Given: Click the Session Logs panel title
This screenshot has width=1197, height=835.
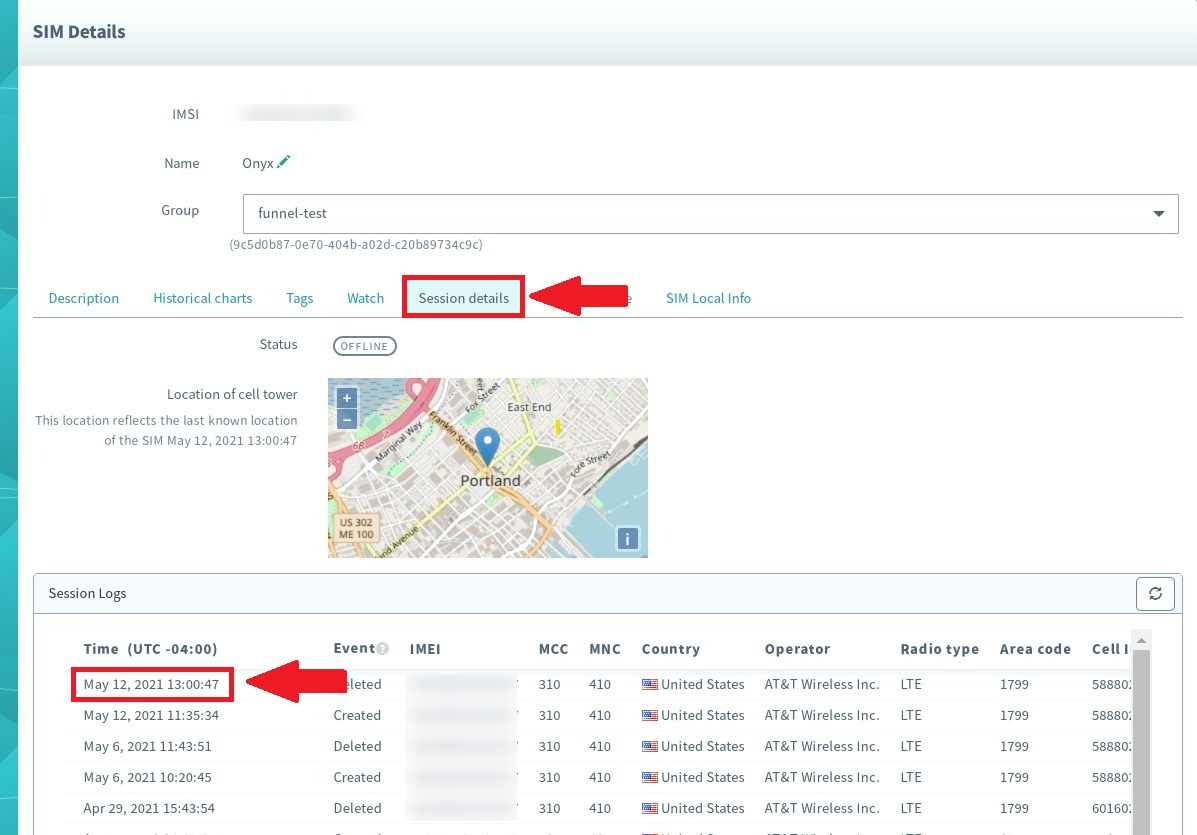Looking at the screenshot, I should pyautogui.click(x=87, y=594).
